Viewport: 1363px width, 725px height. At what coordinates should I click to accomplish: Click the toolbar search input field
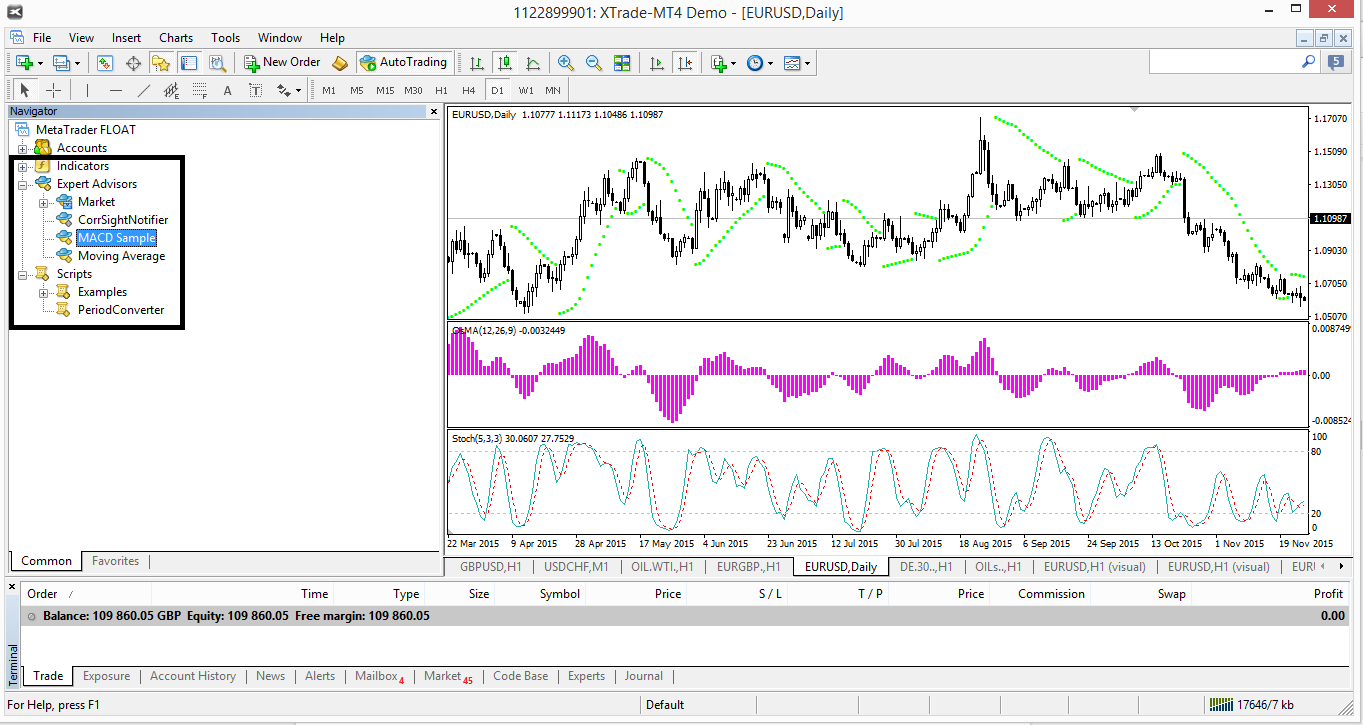tap(1225, 62)
